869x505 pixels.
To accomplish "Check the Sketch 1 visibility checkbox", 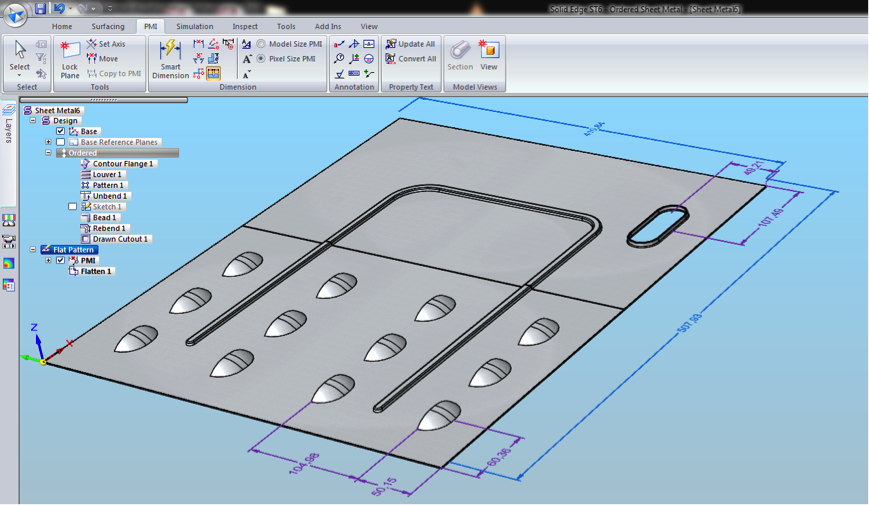I will click(72, 206).
